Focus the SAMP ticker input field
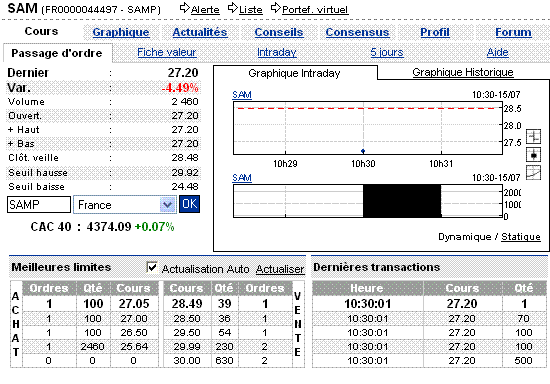Screen dimensions: 550x384 click(39, 204)
